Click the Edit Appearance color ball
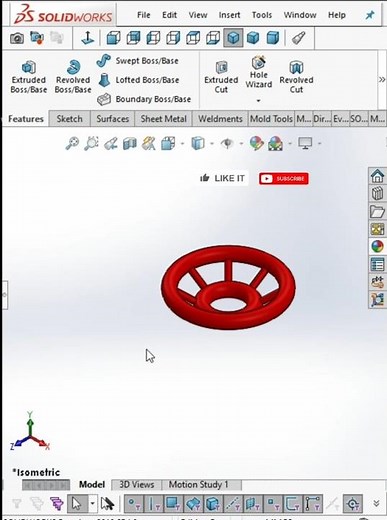Viewport: 387px width, 520px height. pyautogui.click(x=256, y=144)
